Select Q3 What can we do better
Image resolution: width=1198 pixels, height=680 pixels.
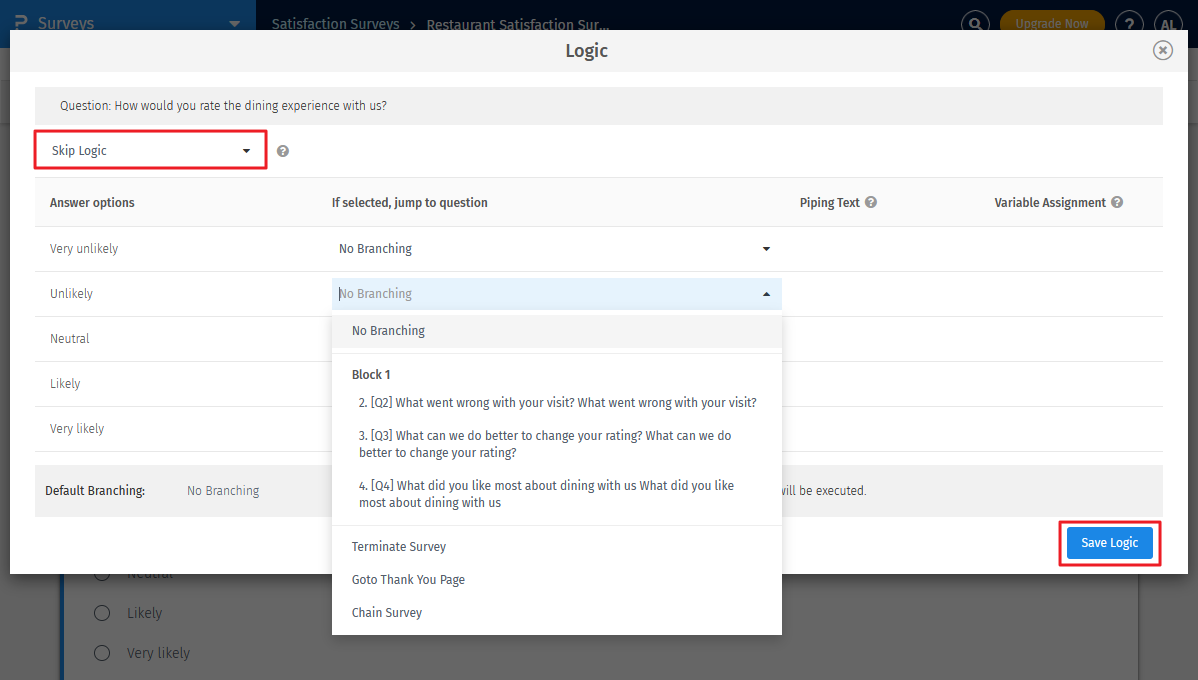coord(556,444)
